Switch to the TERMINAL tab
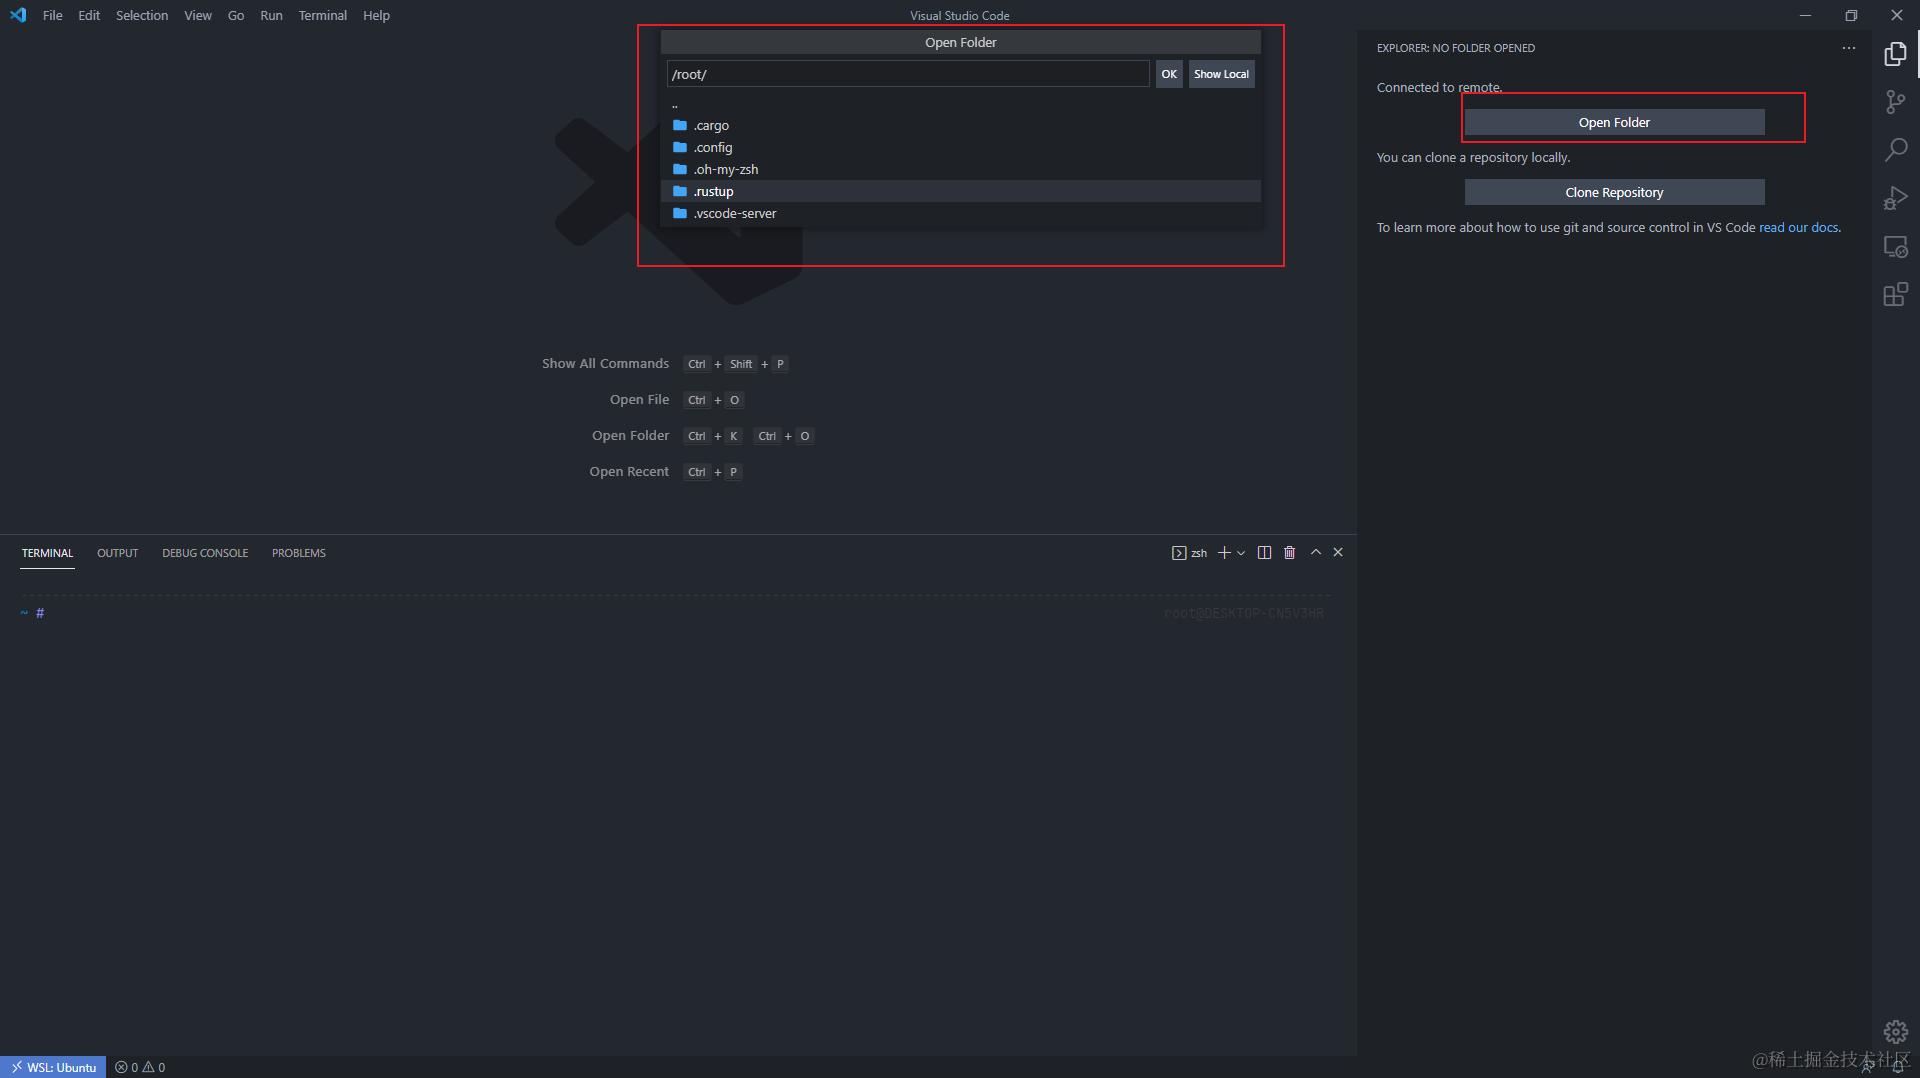This screenshot has width=1920, height=1078. click(x=48, y=553)
